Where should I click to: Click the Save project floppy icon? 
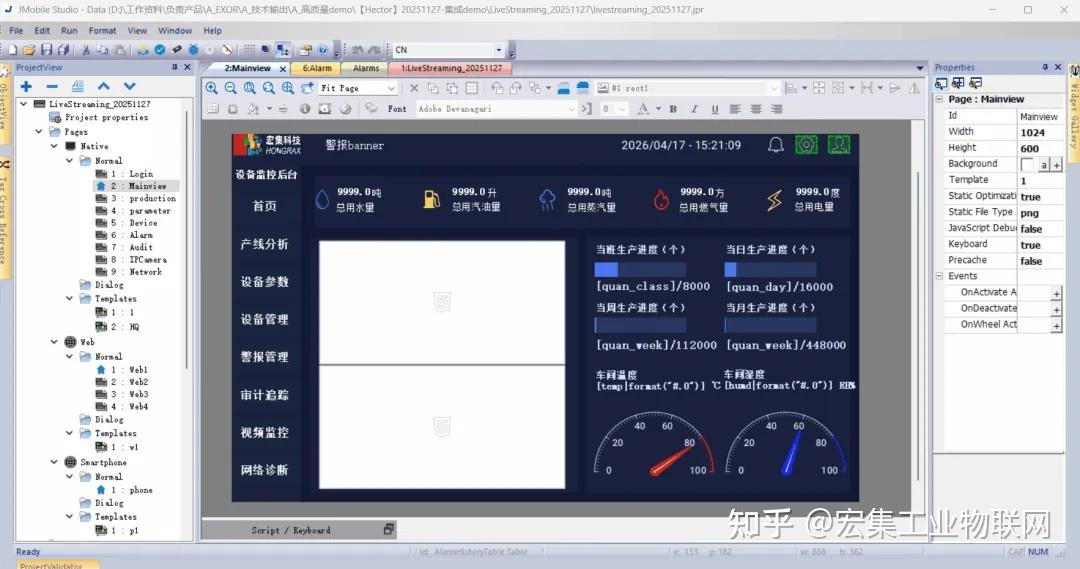46,50
